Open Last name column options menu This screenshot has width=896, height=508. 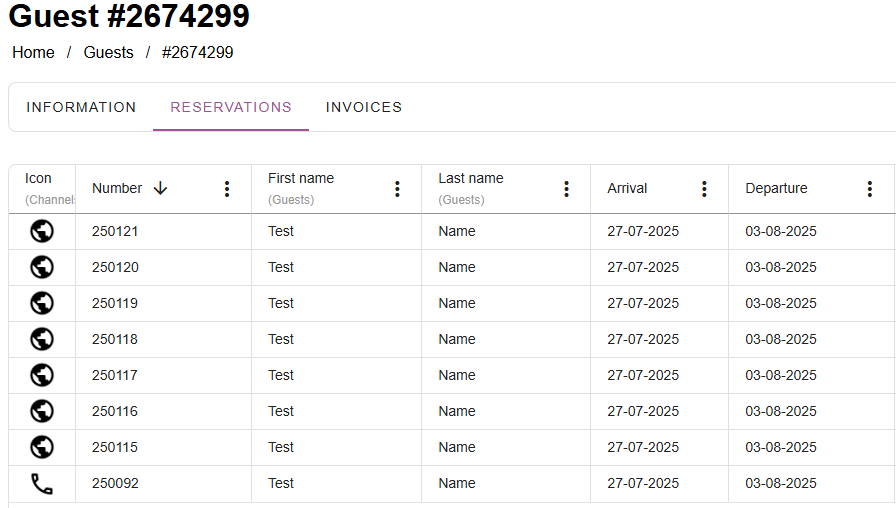(566, 189)
